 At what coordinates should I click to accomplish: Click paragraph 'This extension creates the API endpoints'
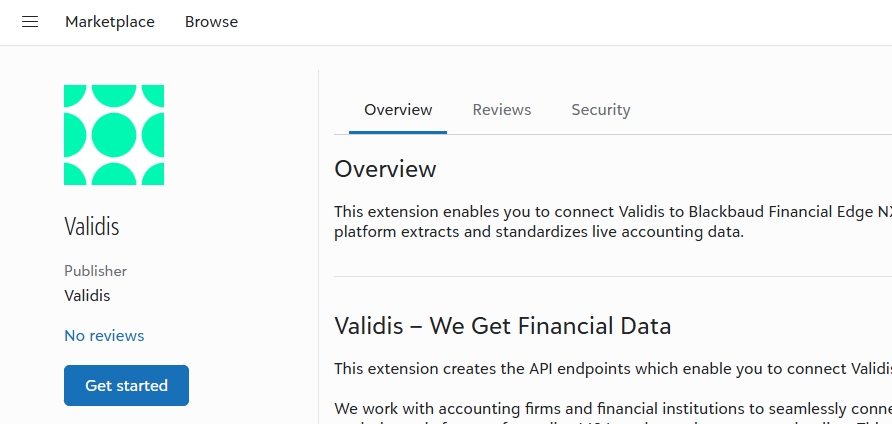click(x=613, y=369)
